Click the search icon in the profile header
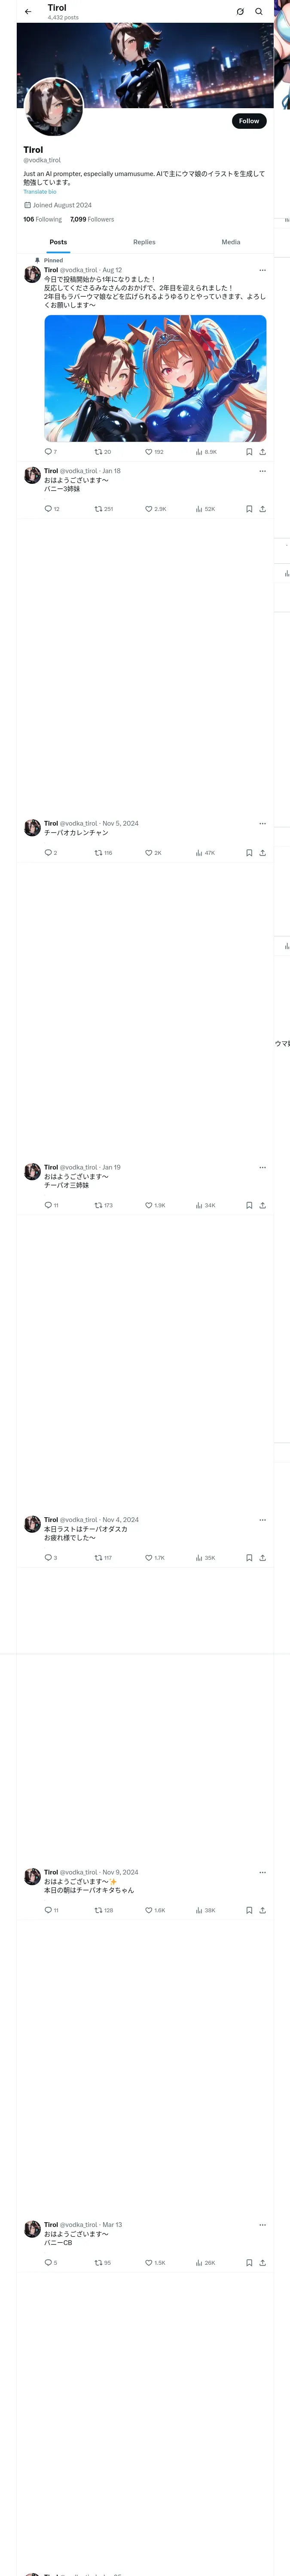This screenshot has width=290, height=2576. click(259, 12)
